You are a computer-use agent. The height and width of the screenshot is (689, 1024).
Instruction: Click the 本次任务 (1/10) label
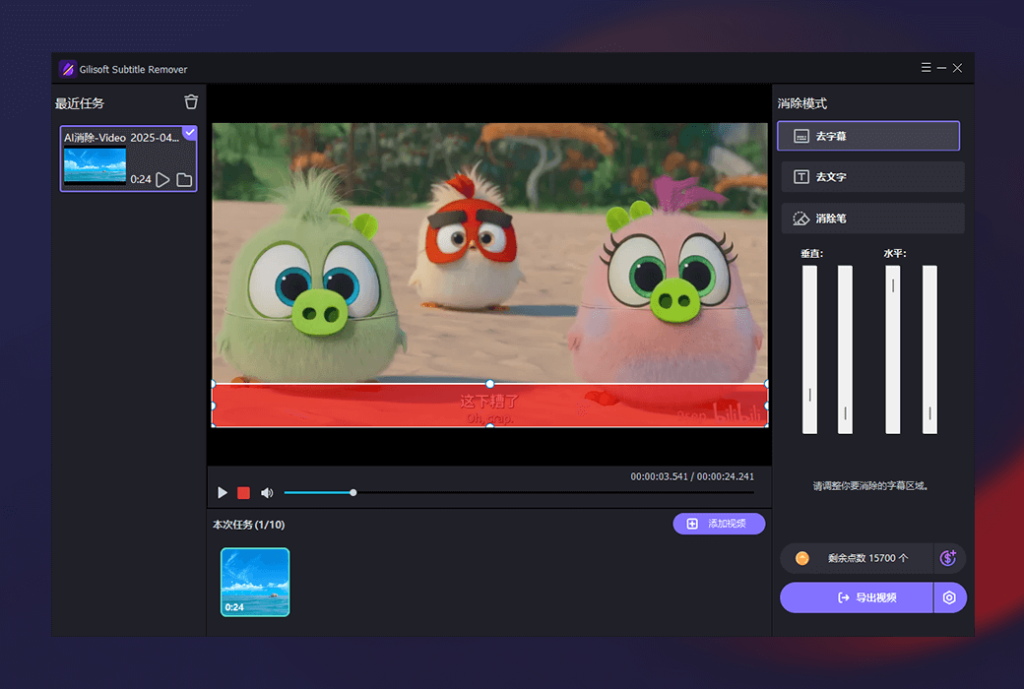pyautogui.click(x=249, y=524)
